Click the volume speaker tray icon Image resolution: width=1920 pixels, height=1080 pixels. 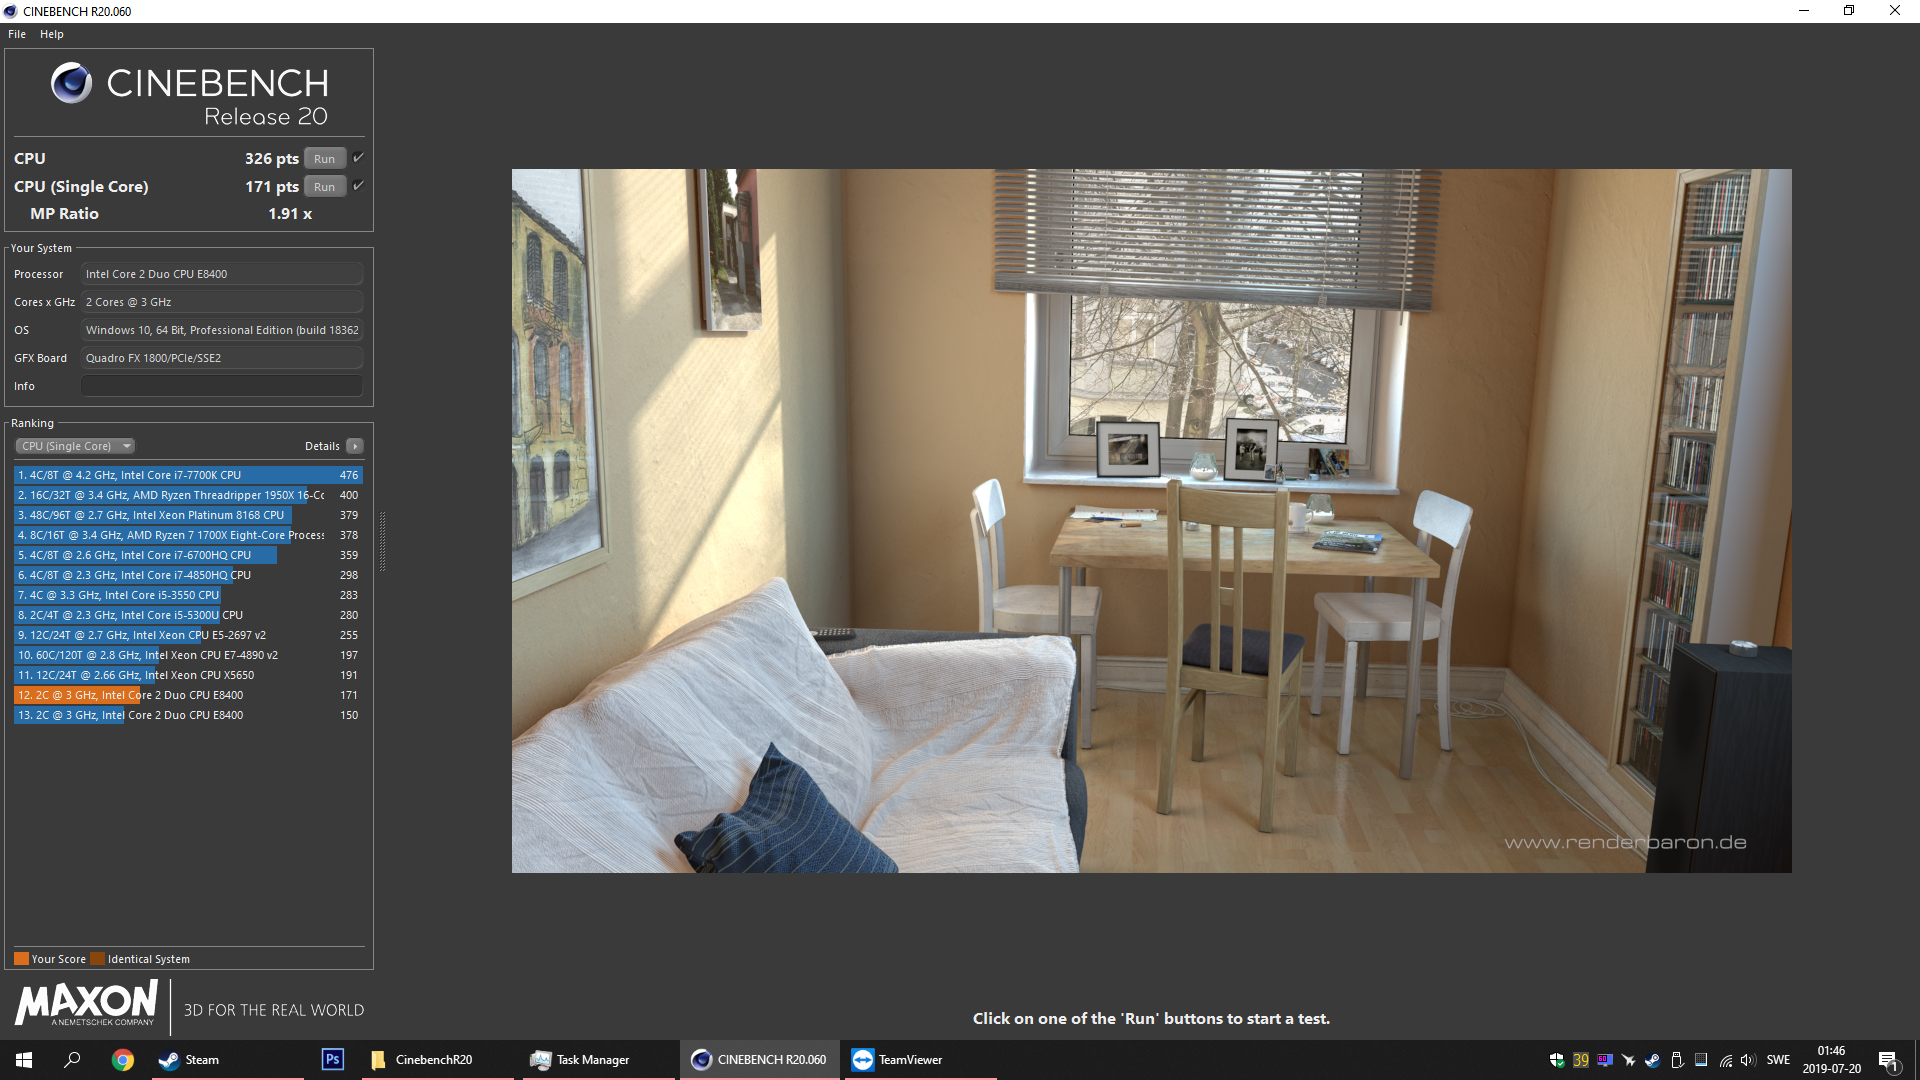(x=1747, y=1060)
